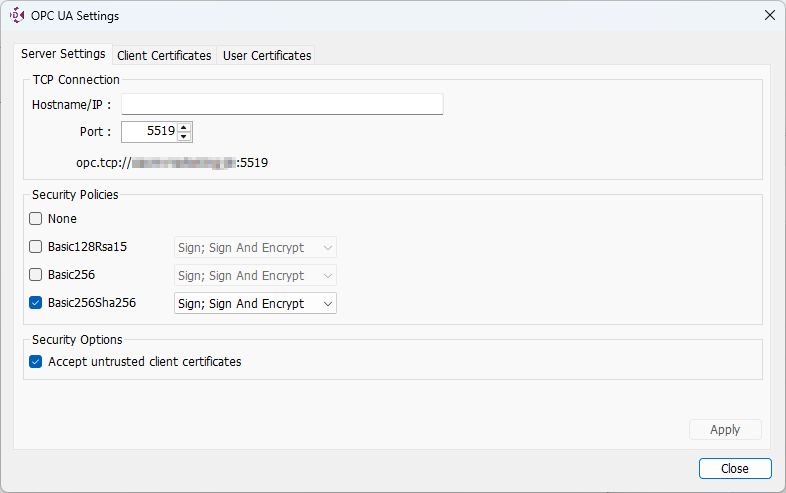Viewport: 786px width, 493px height.
Task: Decrease the port number with down arrow
Action: tap(184, 137)
